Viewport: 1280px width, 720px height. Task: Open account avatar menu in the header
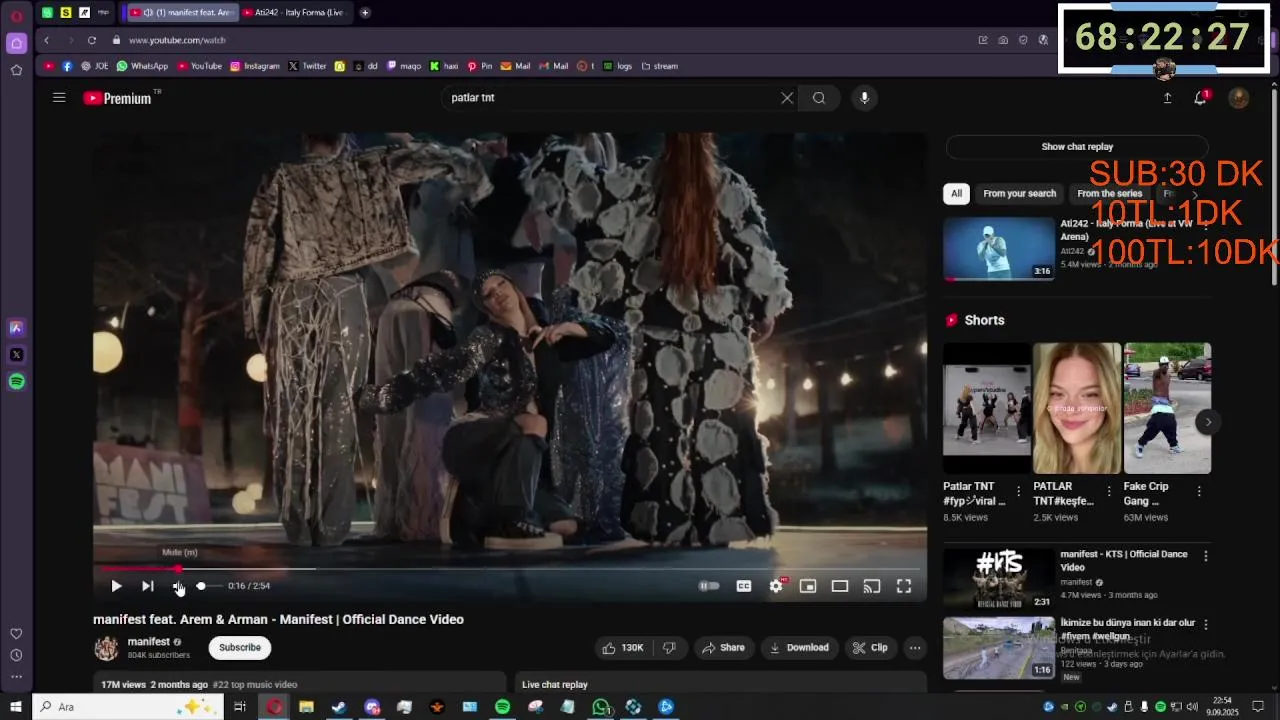point(1239,98)
